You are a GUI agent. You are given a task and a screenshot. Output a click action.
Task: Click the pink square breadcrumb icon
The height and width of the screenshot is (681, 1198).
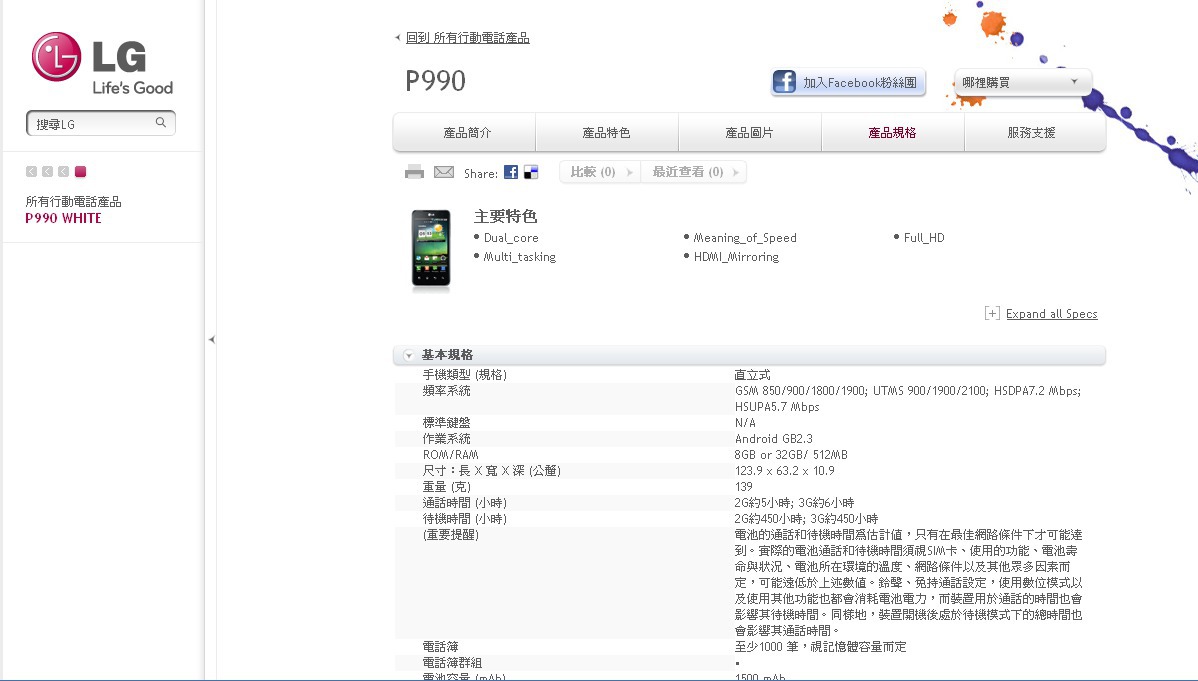(x=80, y=172)
